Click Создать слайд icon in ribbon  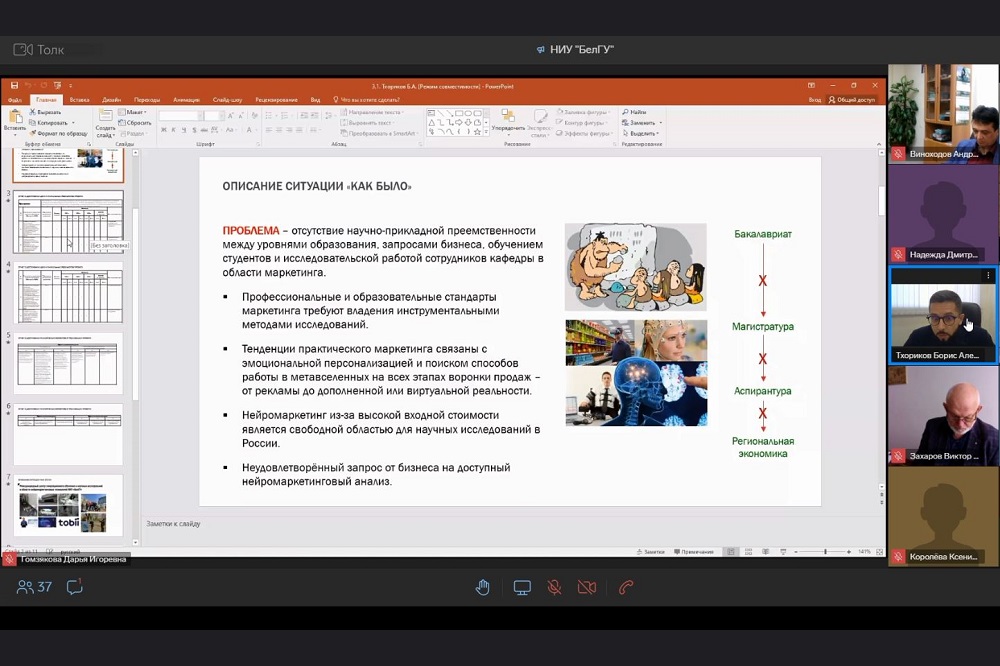pos(105,122)
